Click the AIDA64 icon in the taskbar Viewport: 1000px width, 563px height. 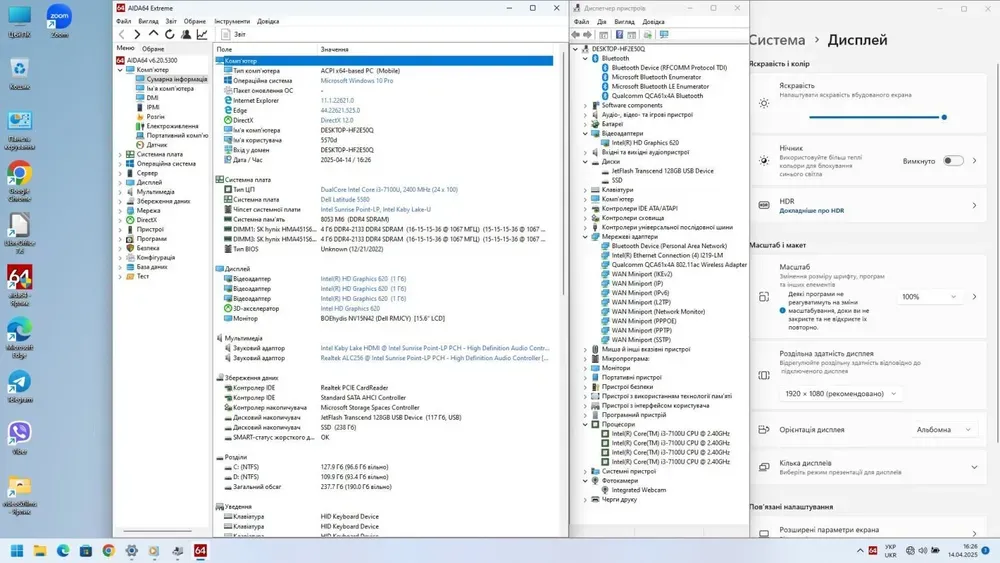pyautogui.click(x=200, y=551)
